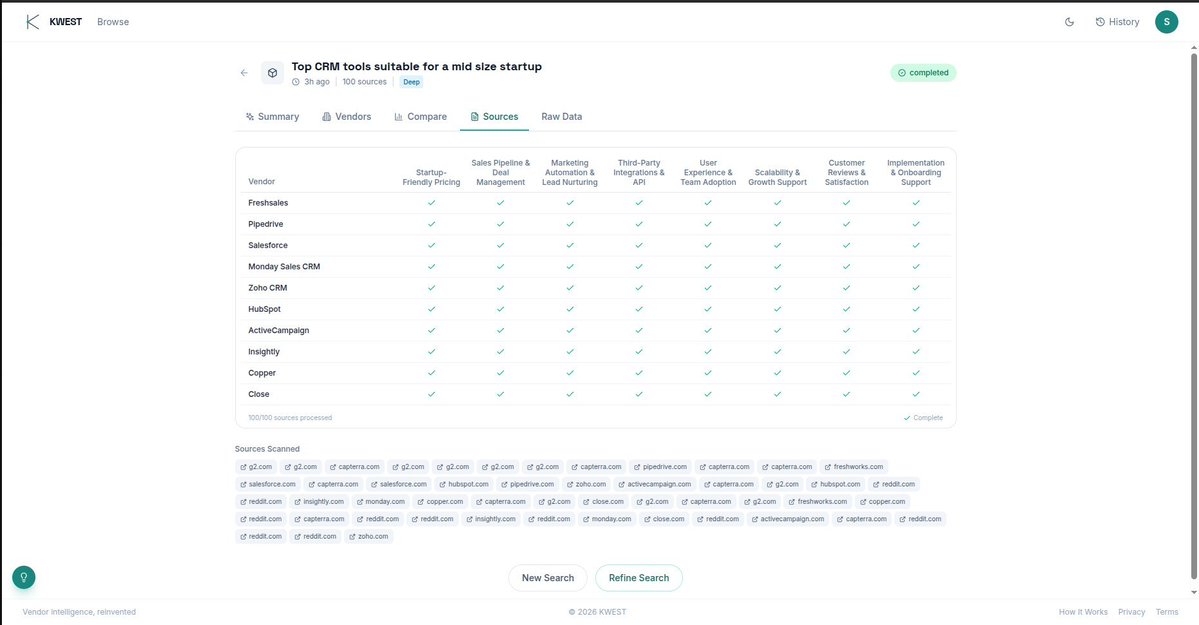Viewport: 1199px width, 625px height.
Task: Open the user avatar S menu
Action: tap(1166, 22)
